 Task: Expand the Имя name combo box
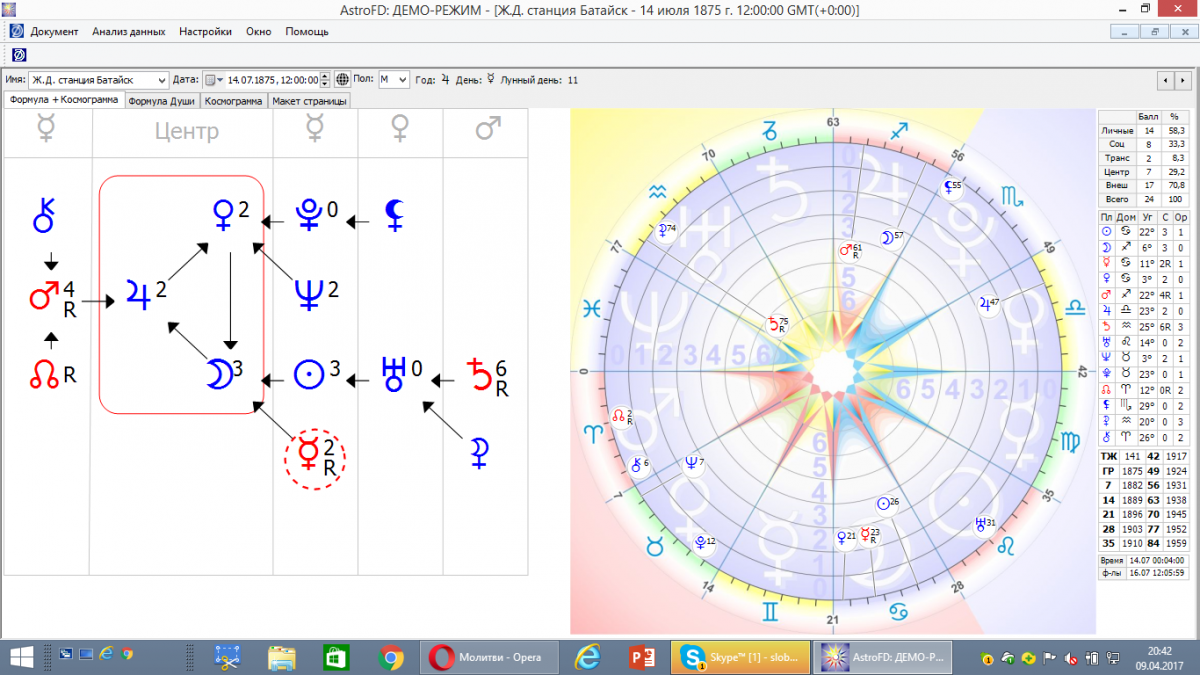(x=162, y=80)
